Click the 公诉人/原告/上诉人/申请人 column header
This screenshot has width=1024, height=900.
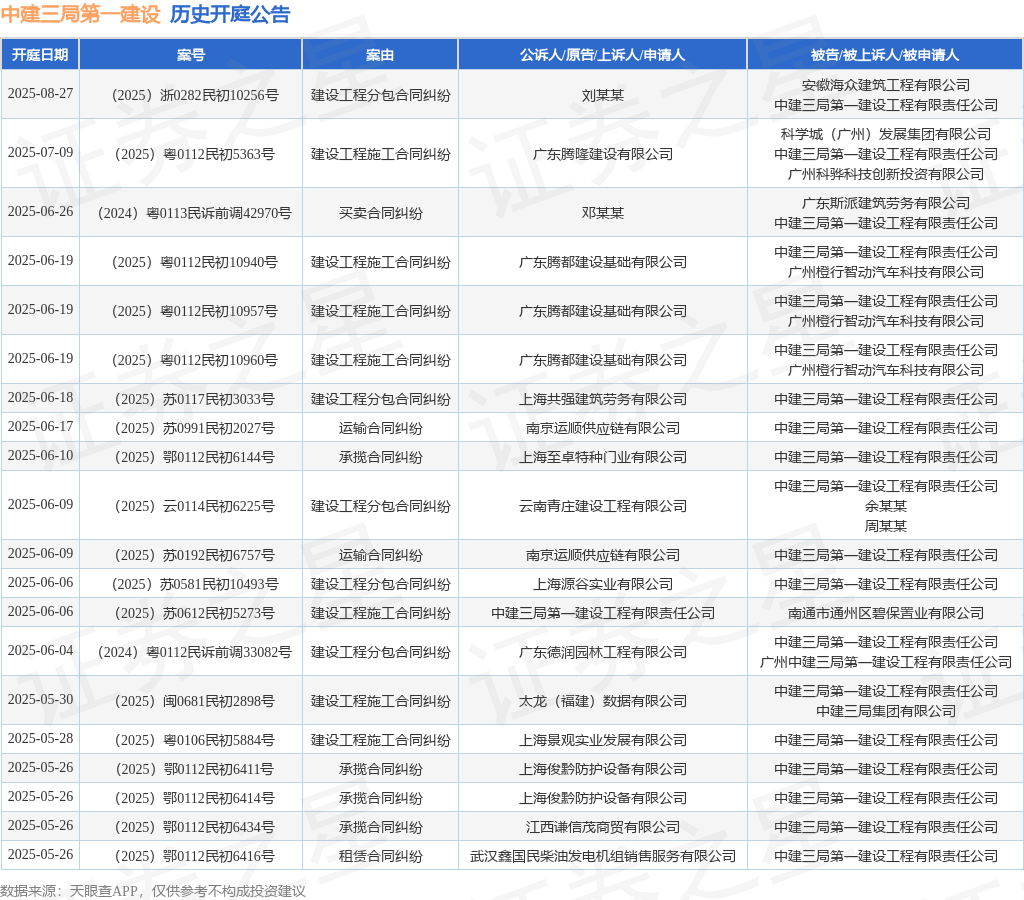[602, 55]
